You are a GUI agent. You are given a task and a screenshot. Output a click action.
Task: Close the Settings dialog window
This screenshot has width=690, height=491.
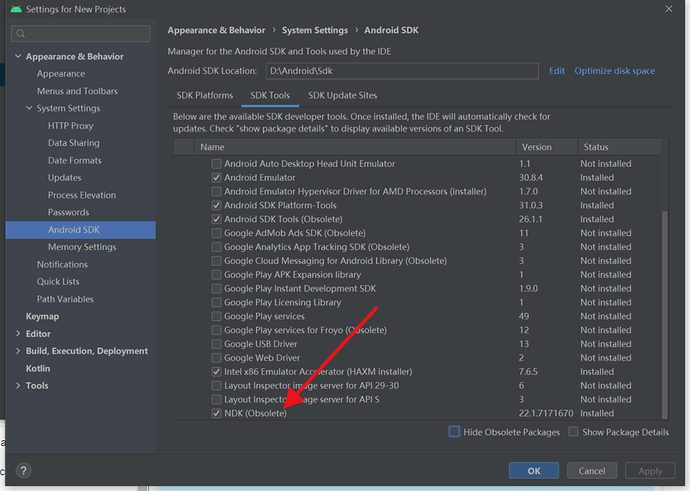667,9
